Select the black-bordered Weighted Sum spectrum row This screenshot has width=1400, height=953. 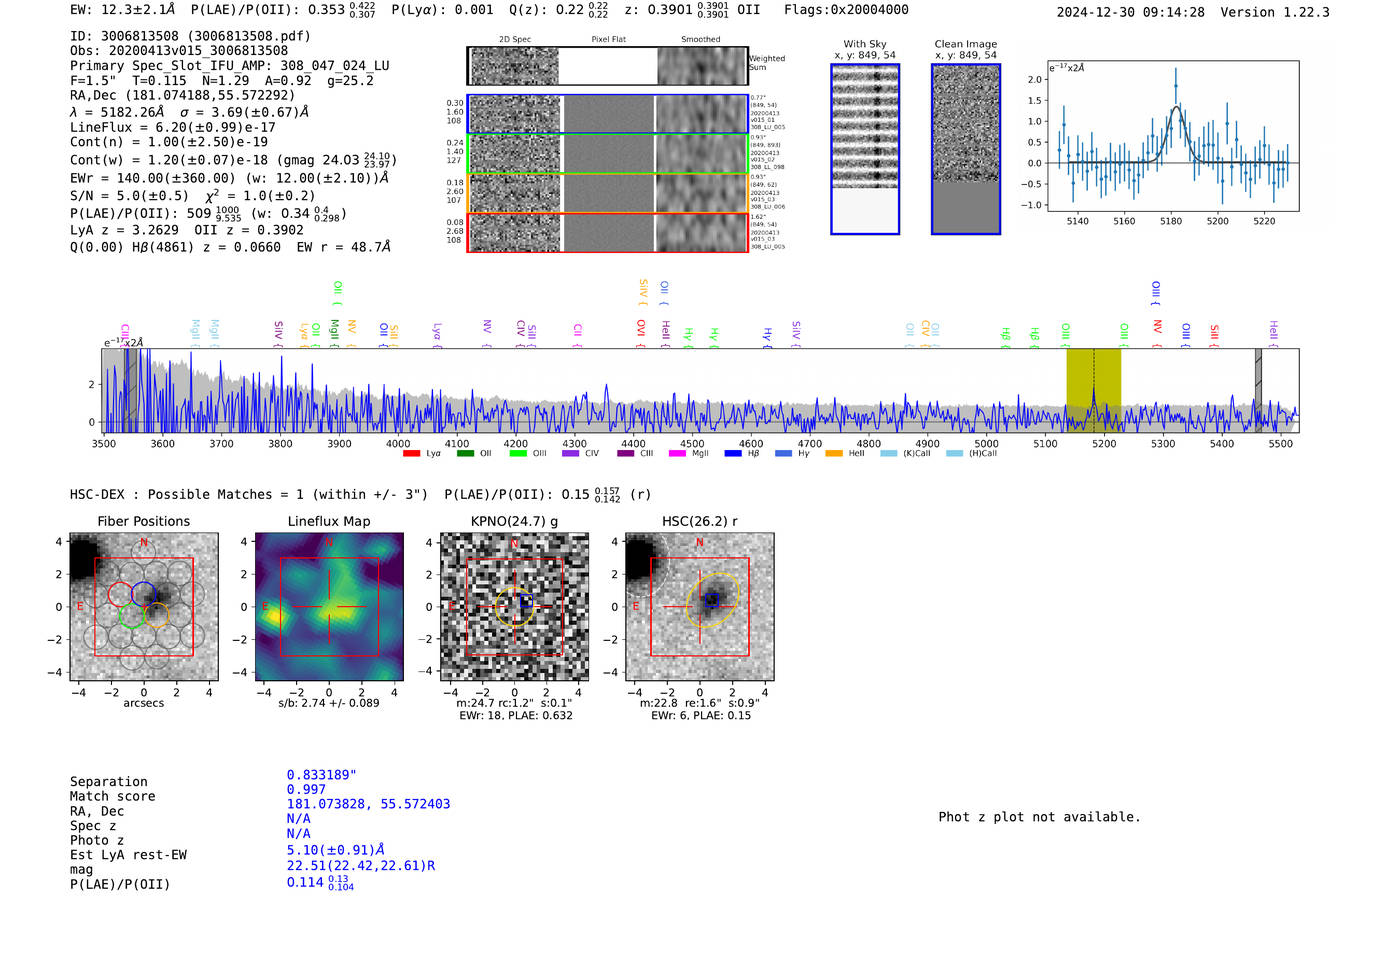[x=608, y=66]
